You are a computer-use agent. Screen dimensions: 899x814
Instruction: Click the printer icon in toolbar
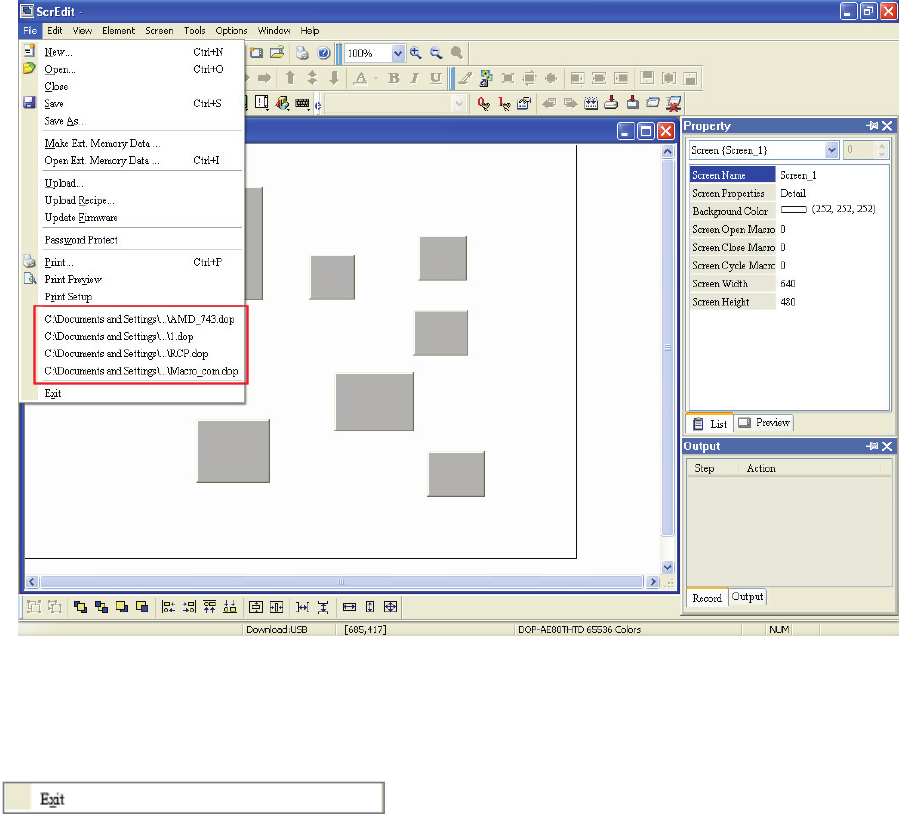pos(301,53)
